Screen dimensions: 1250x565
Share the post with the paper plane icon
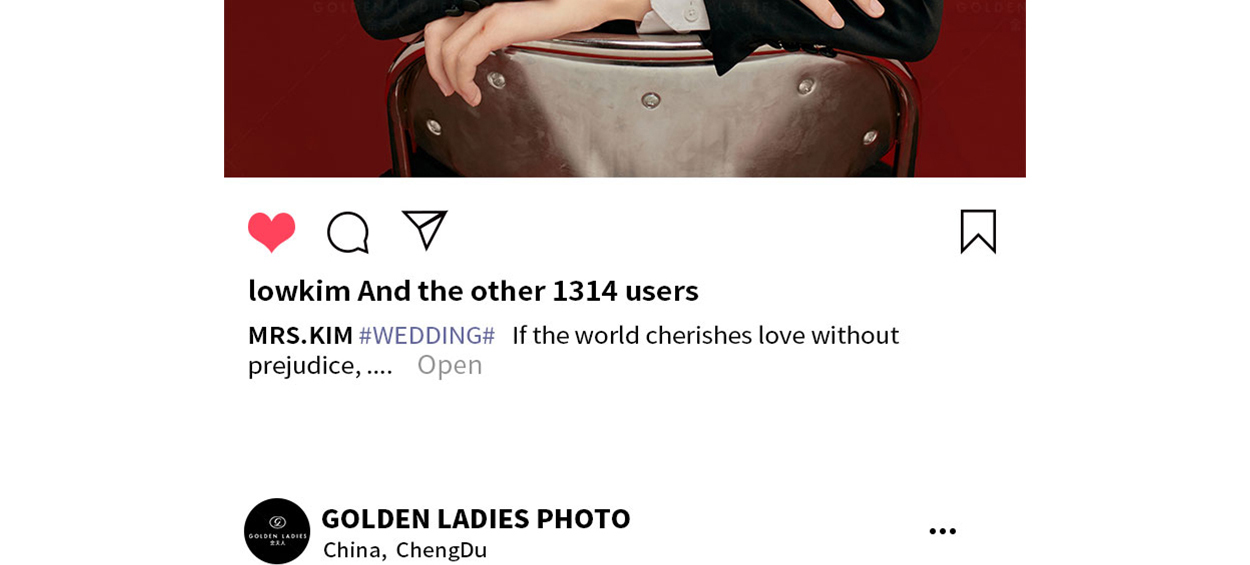click(x=424, y=230)
